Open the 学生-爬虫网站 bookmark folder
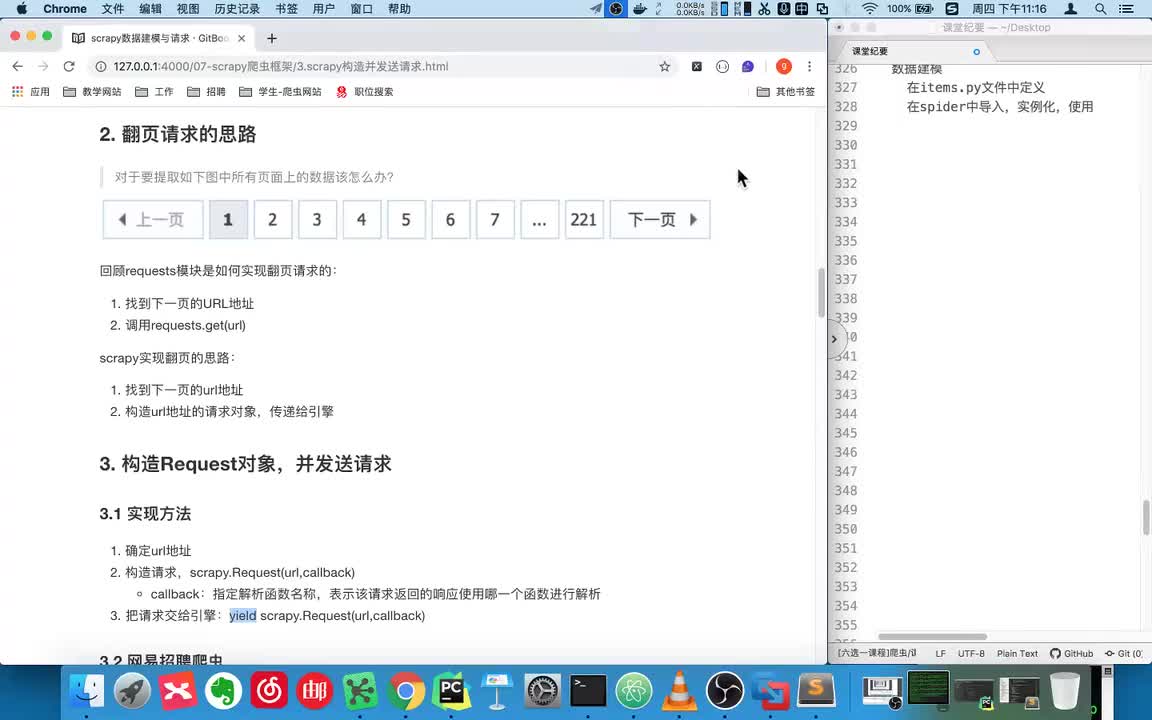The height and width of the screenshot is (720, 1152). click(281, 92)
